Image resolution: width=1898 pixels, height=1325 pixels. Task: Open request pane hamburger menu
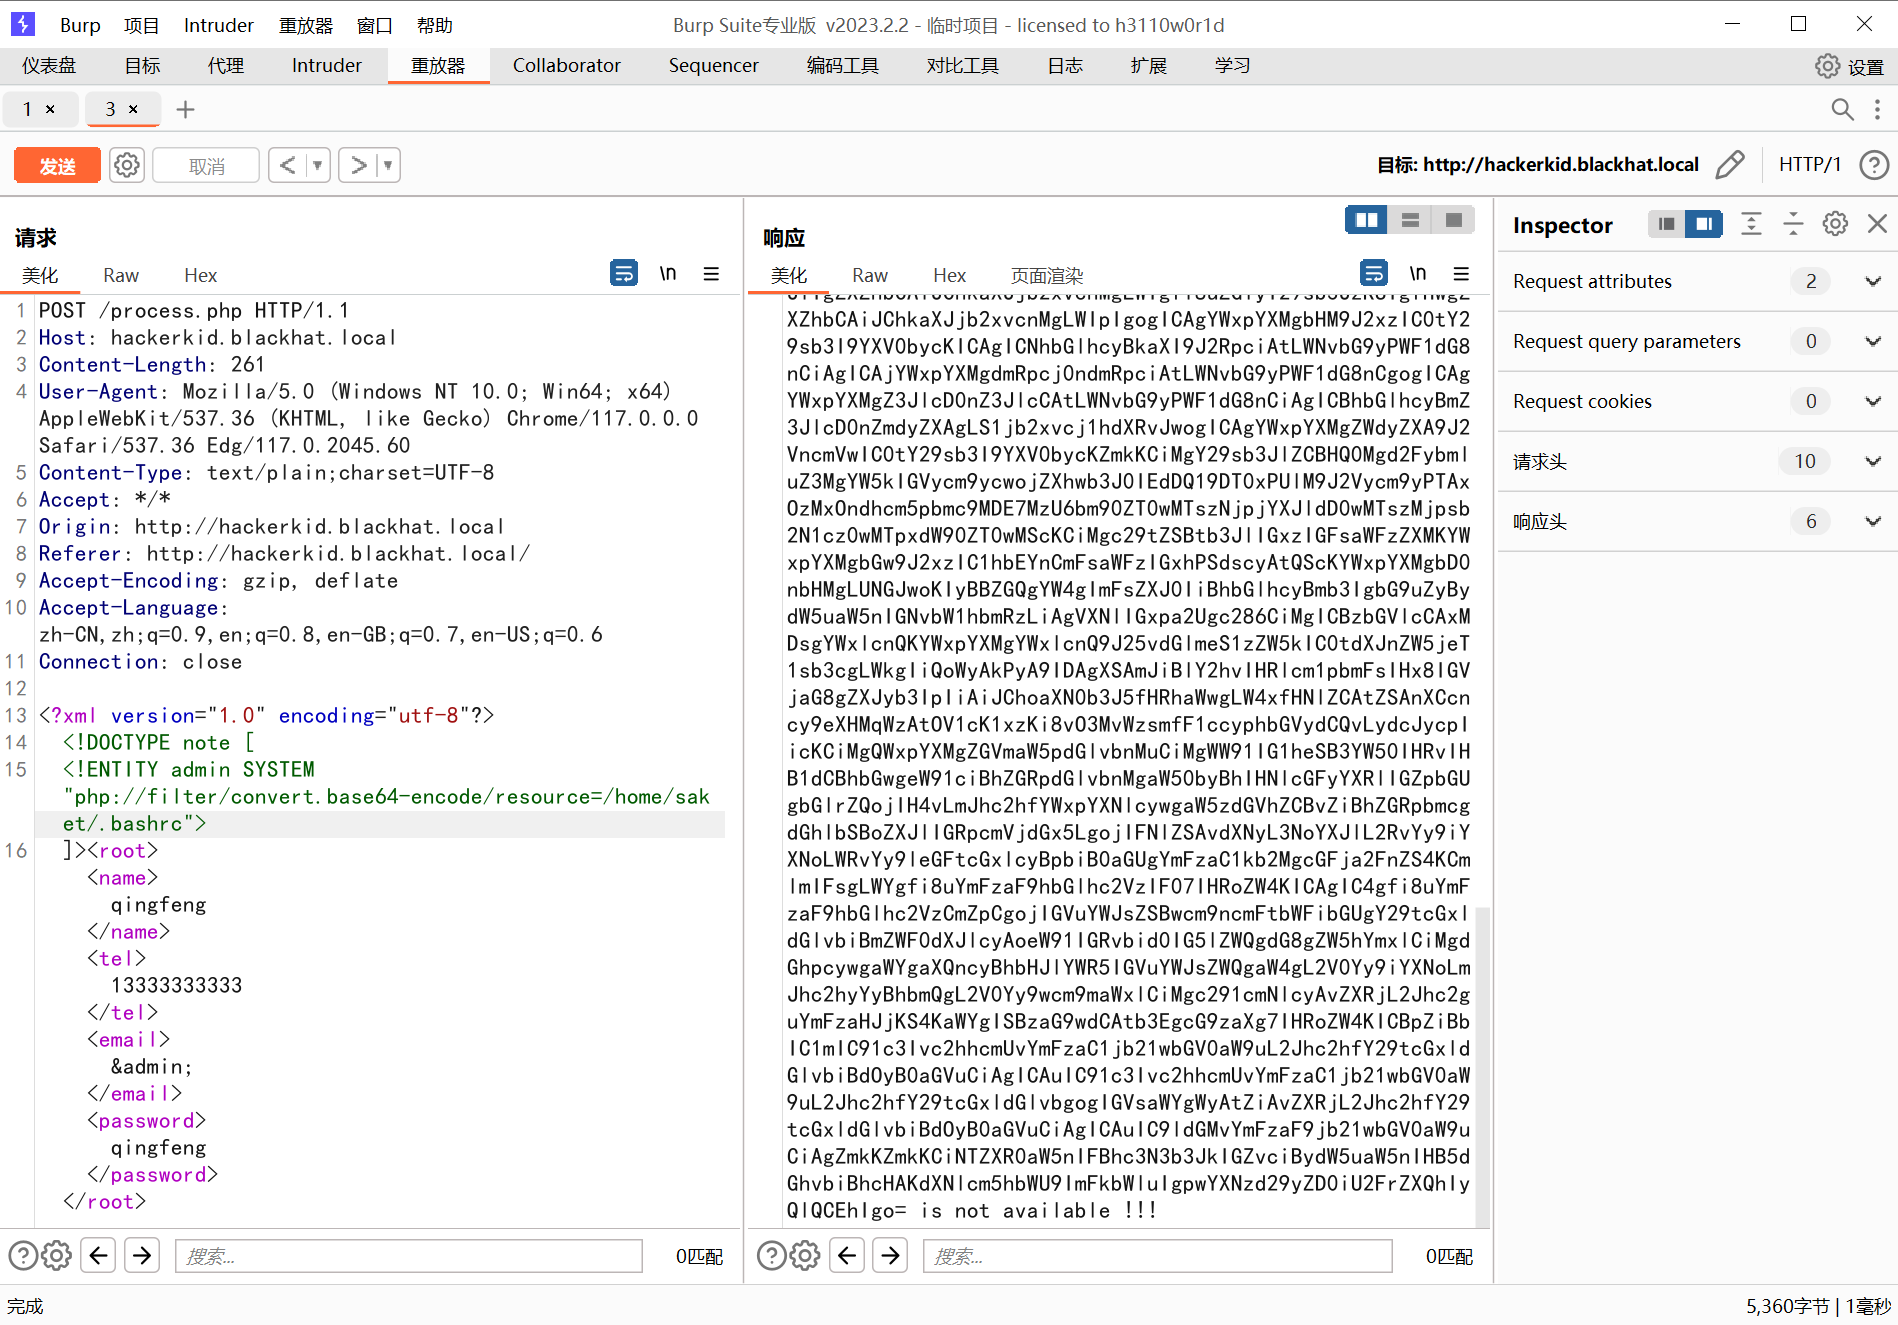[x=711, y=273]
